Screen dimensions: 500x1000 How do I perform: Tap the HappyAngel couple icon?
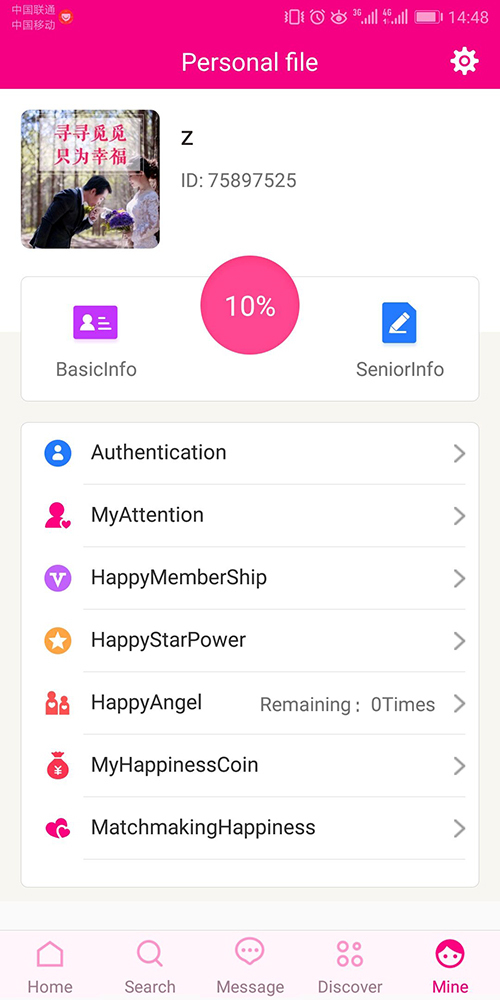[58, 703]
